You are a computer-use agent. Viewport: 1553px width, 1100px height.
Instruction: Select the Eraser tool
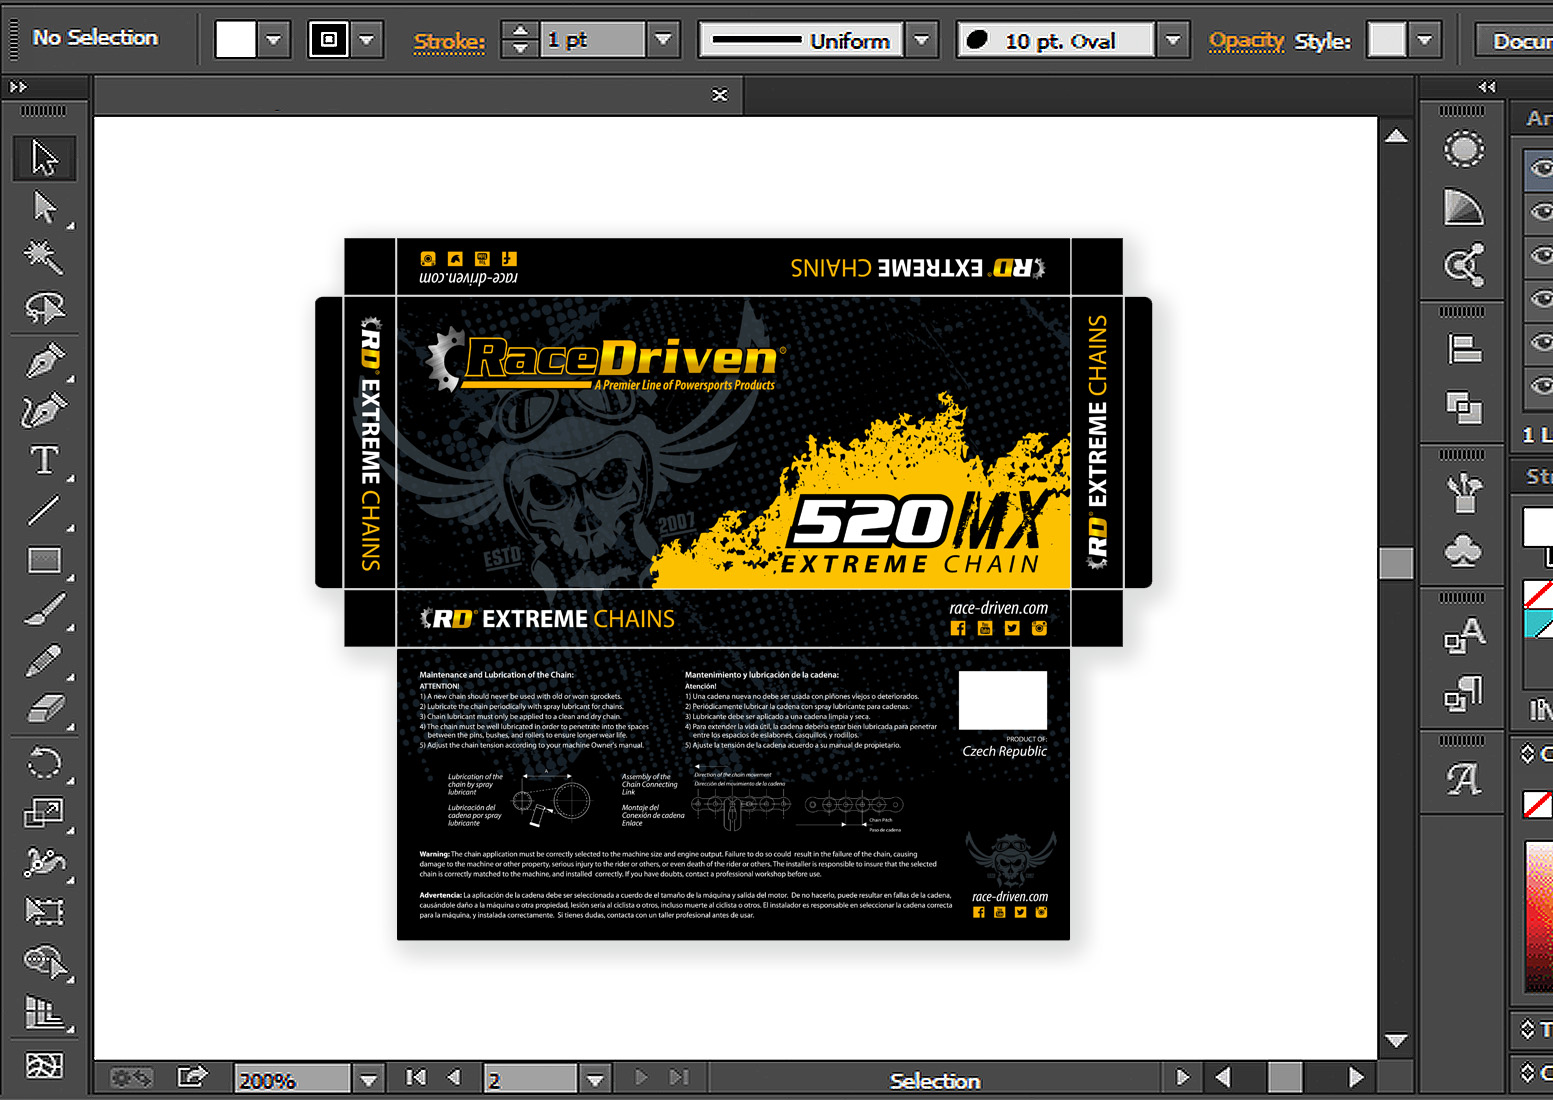coord(44,710)
